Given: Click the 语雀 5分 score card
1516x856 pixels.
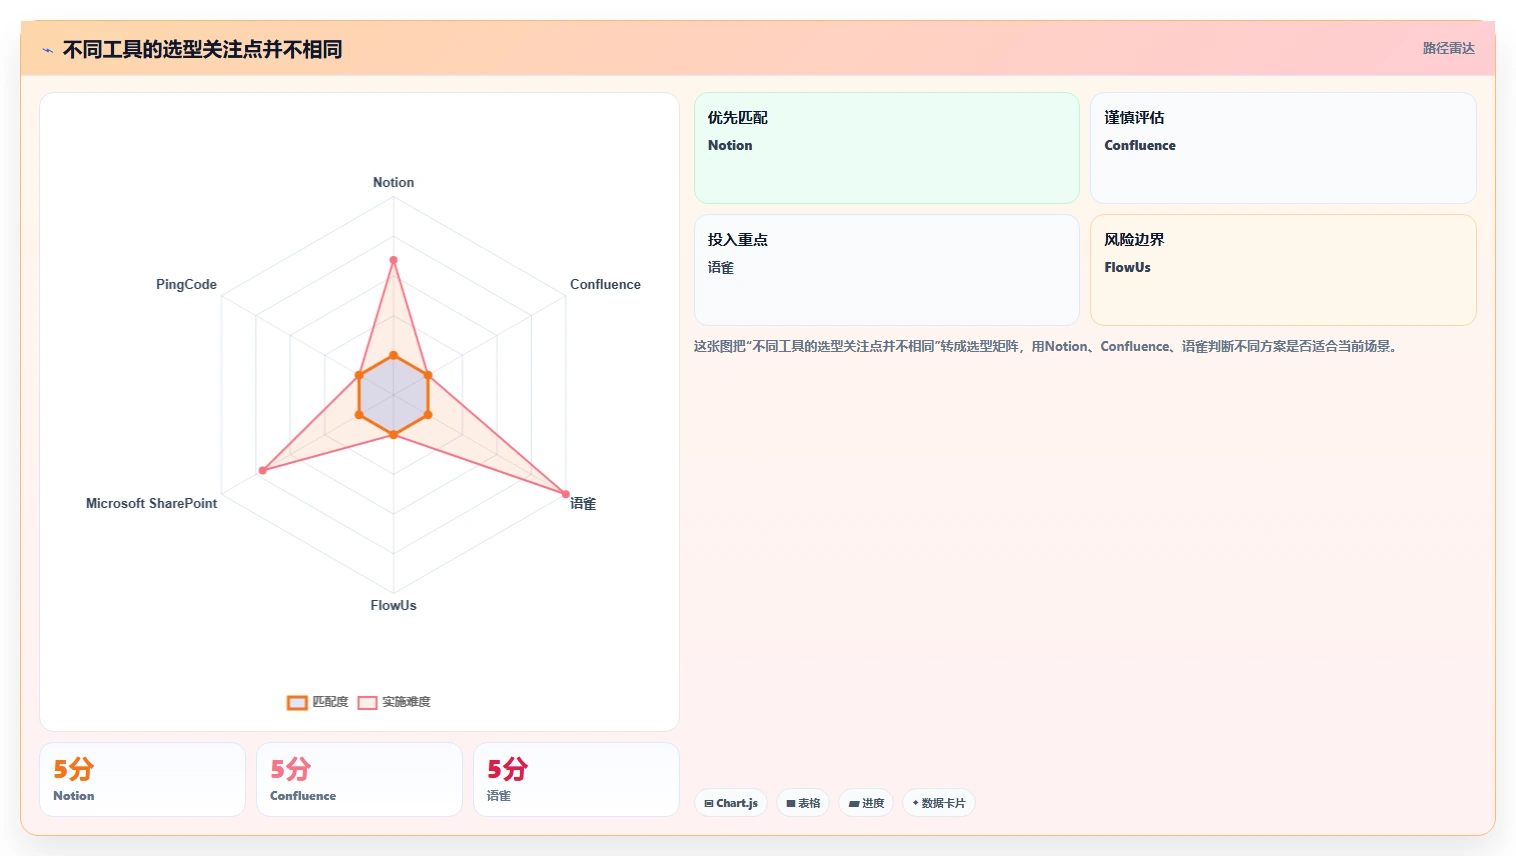Looking at the screenshot, I should click(x=576, y=779).
